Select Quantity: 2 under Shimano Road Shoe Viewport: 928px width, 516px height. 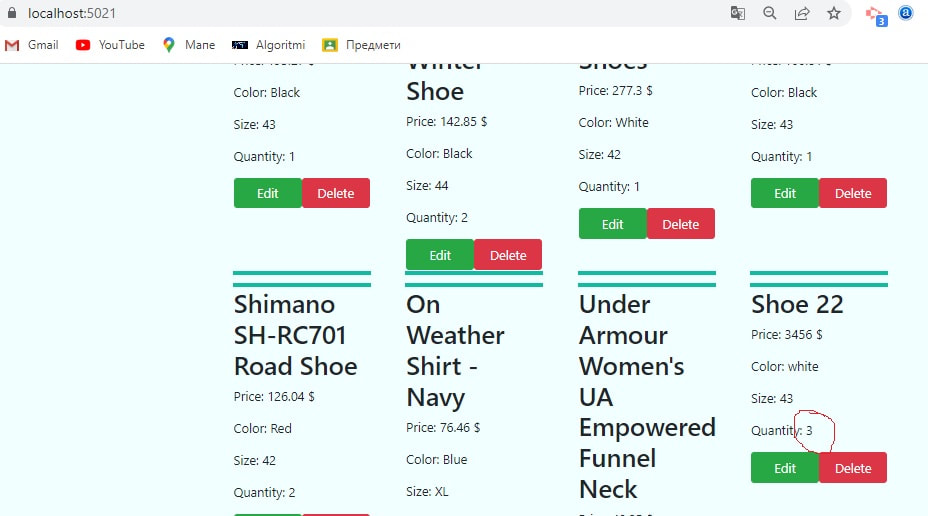tap(265, 492)
